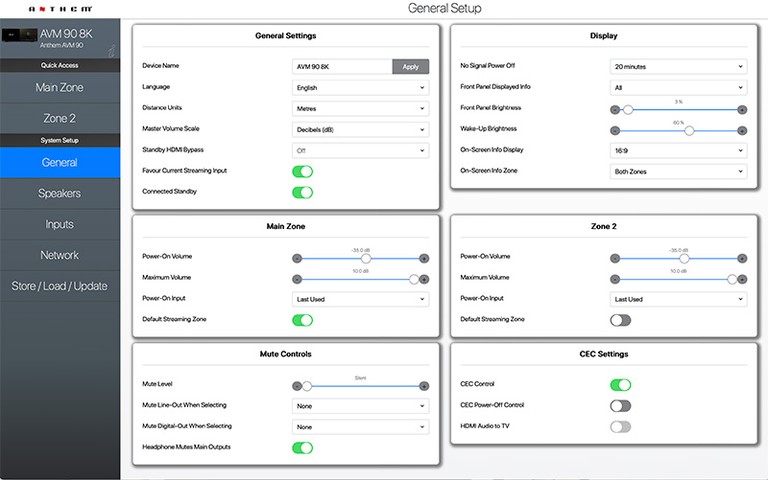The width and height of the screenshot is (768, 480).
Task: Click the plus icon on Wake-Up Brightness
Action: [742, 130]
